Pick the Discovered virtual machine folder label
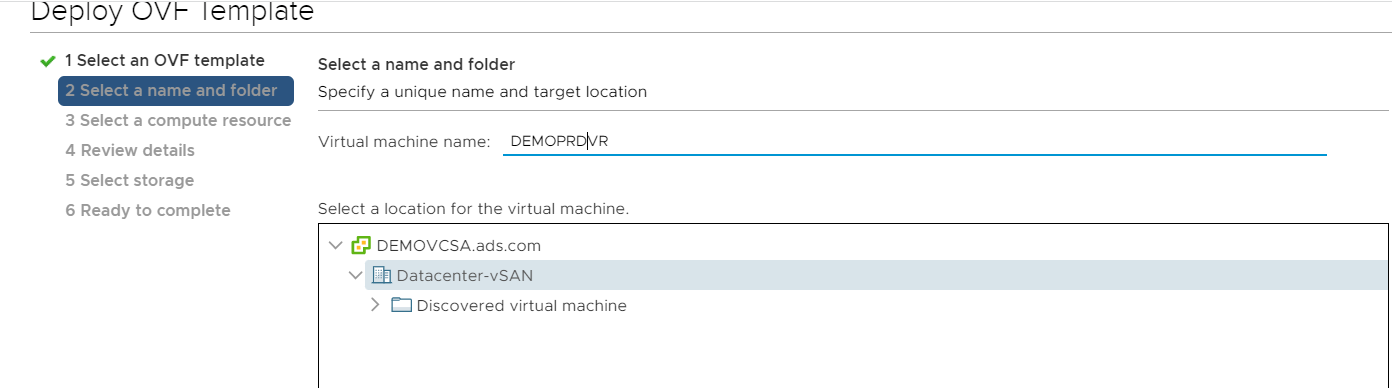 (521, 305)
